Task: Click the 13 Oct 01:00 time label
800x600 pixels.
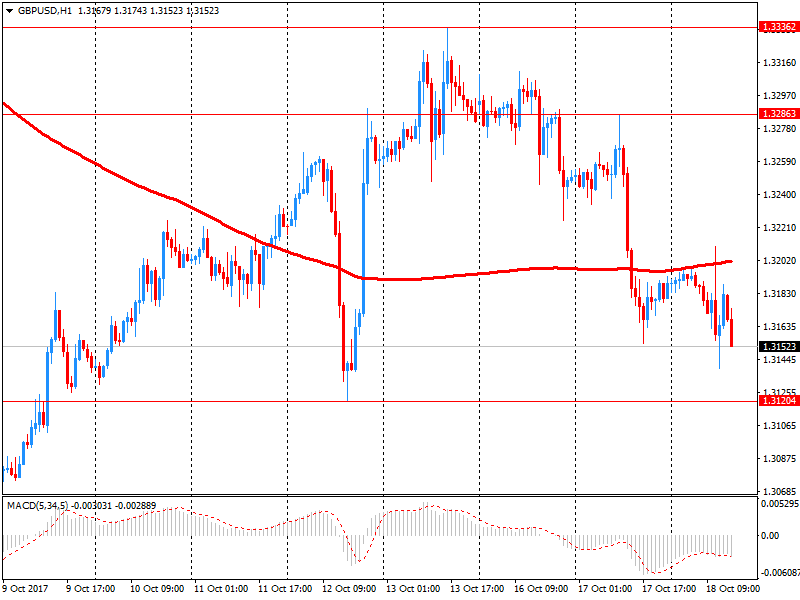Action: click(x=413, y=589)
